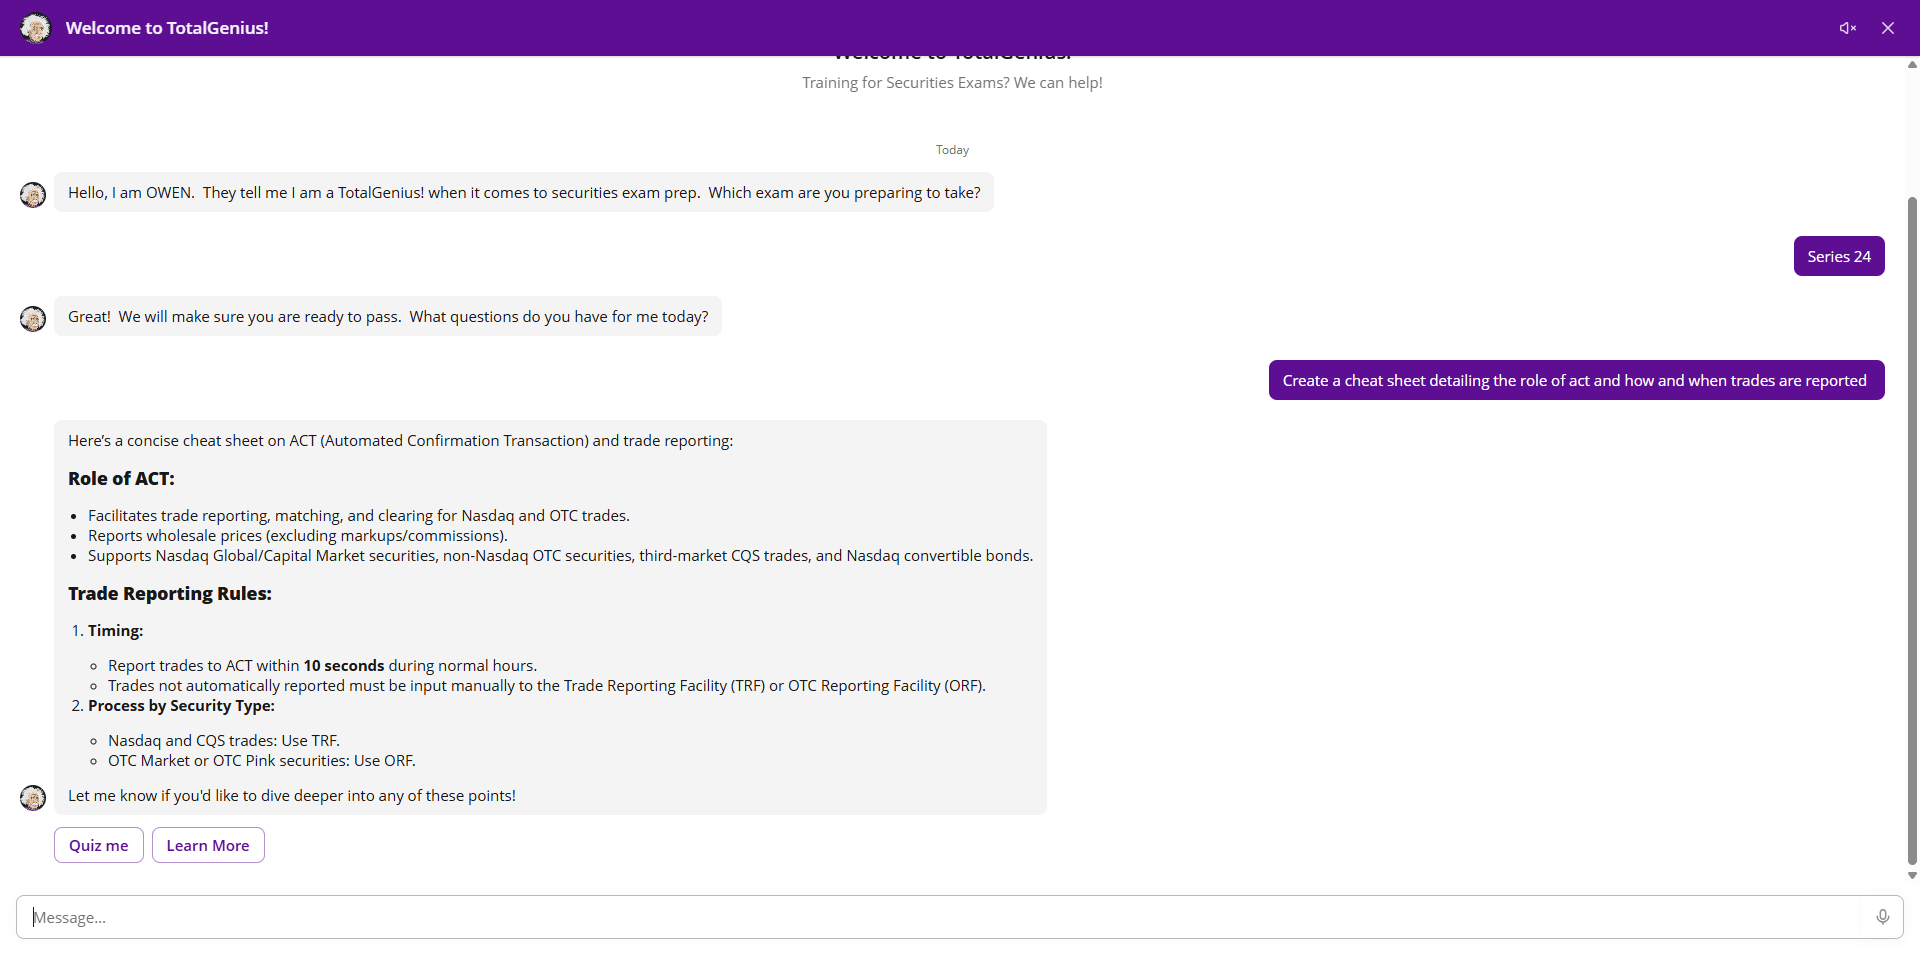This screenshot has height=974, width=1920.
Task: Click the 'Welcome to TotalGenius!' header title
Action: pos(167,28)
